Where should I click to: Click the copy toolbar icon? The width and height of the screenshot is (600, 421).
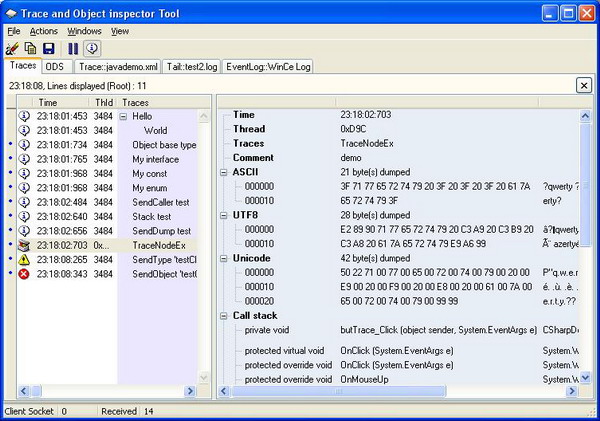click(x=30, y=48)
